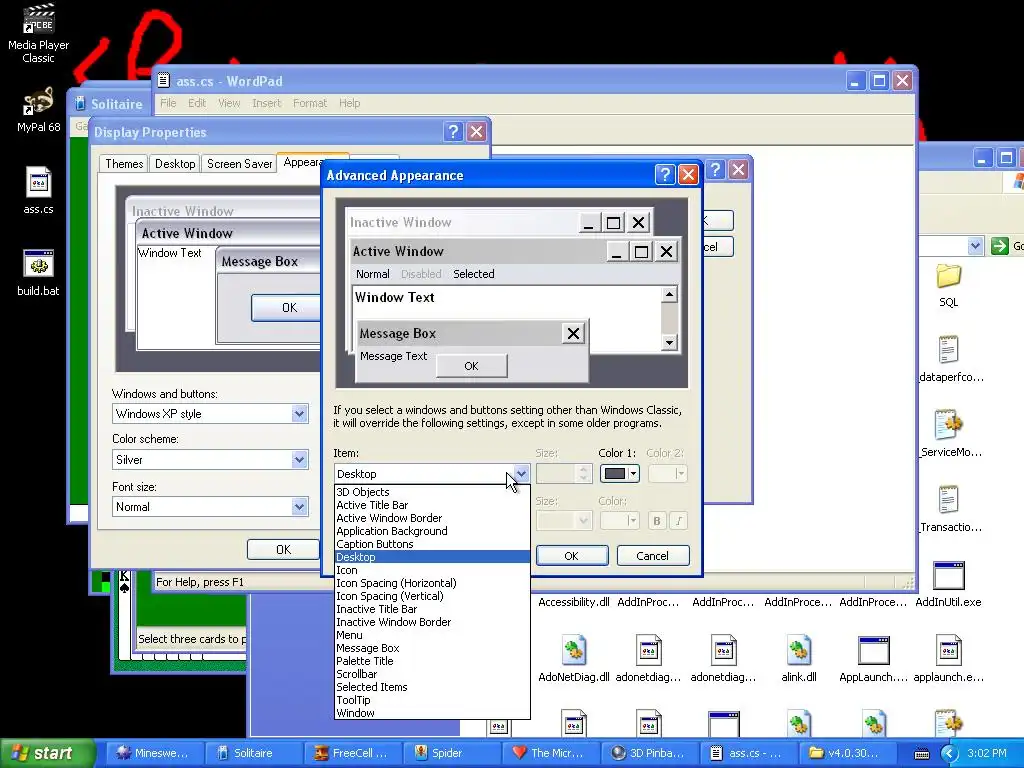Open WordPad Help menu
This screenshot has width=1024, height=768.
point(349,103)
